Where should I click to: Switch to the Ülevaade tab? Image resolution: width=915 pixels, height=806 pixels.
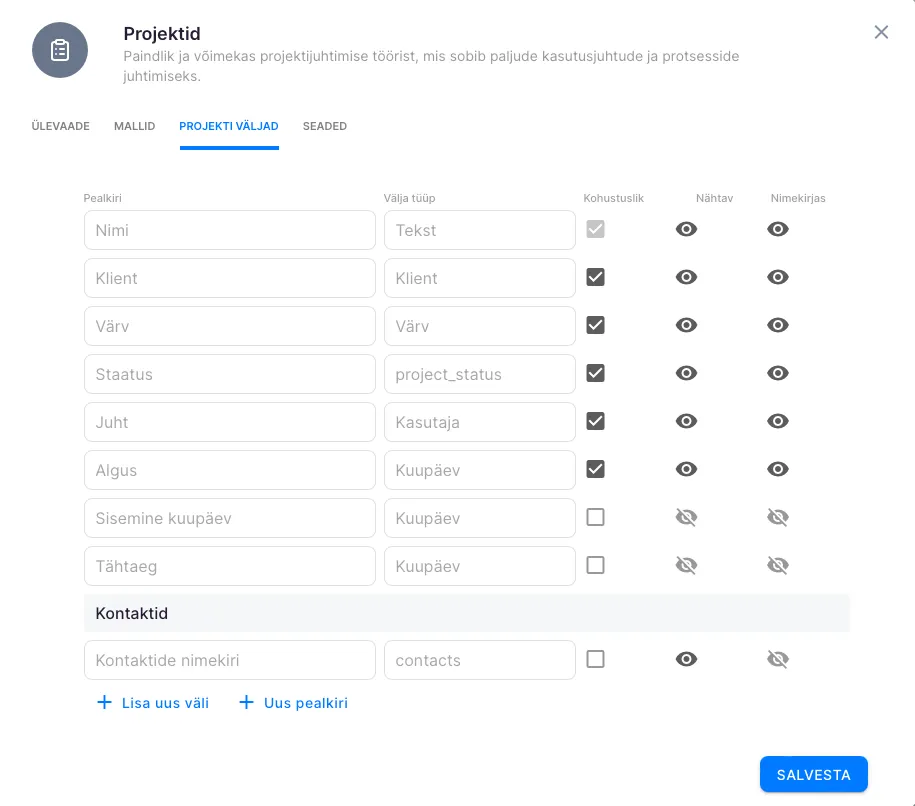coord(60,127)
